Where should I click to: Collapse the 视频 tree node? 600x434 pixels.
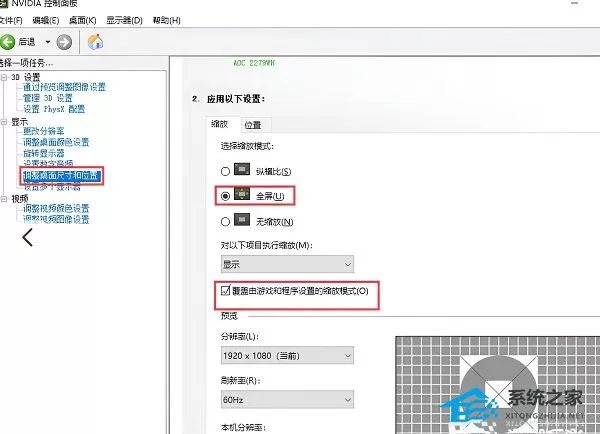point(4,199)
